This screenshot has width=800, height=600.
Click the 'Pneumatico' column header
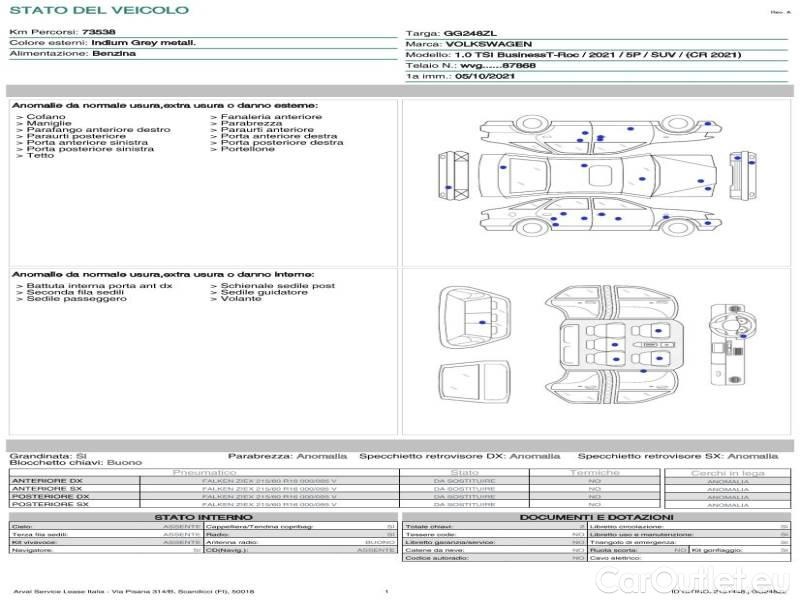point(205,472)
